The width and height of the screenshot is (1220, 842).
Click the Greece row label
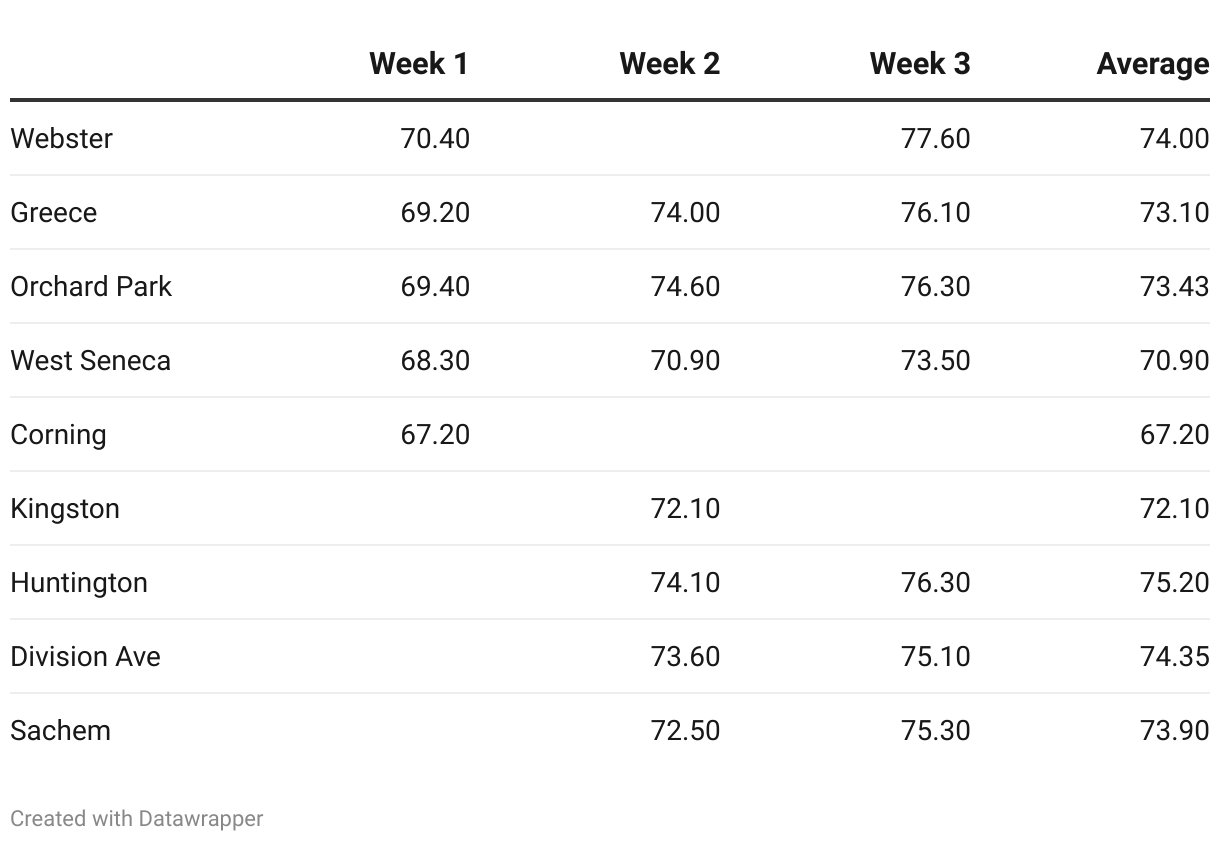pos(54,212)
